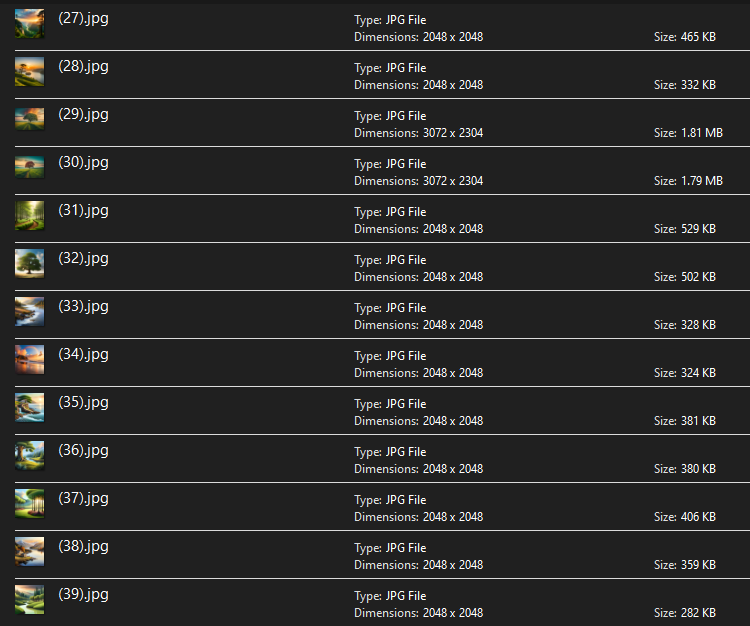Screen dimensions: 750x626
Task: Click the thumbnail icon for (29).jpg
Action: pos(29,119)
